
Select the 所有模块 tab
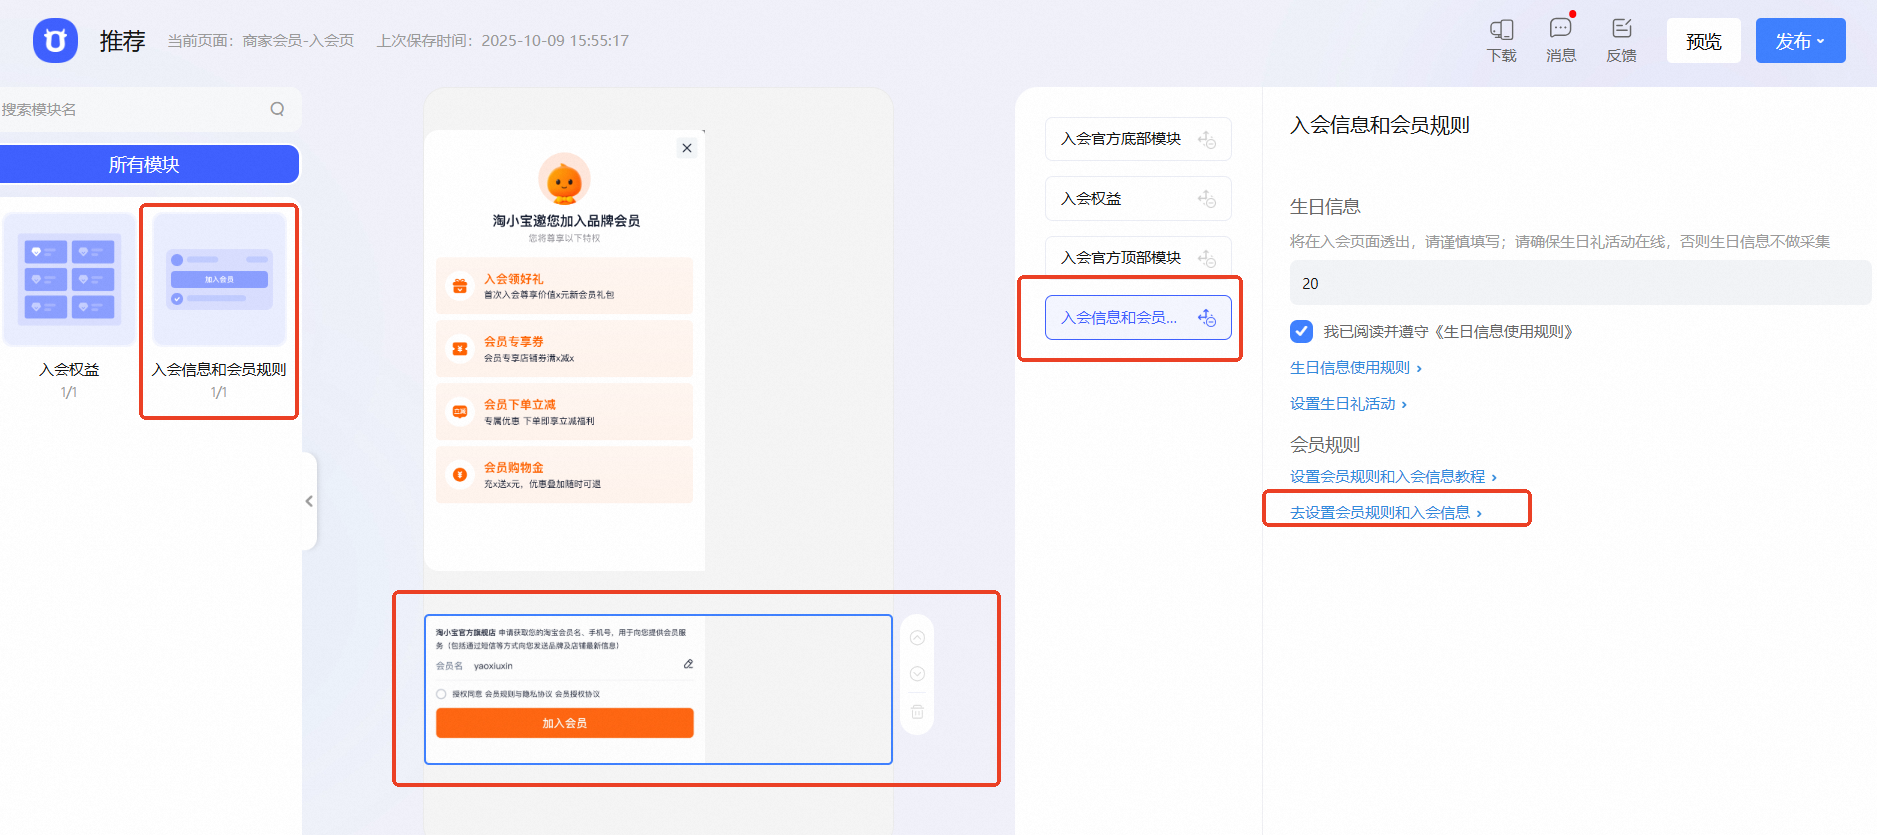pos(144,164)
